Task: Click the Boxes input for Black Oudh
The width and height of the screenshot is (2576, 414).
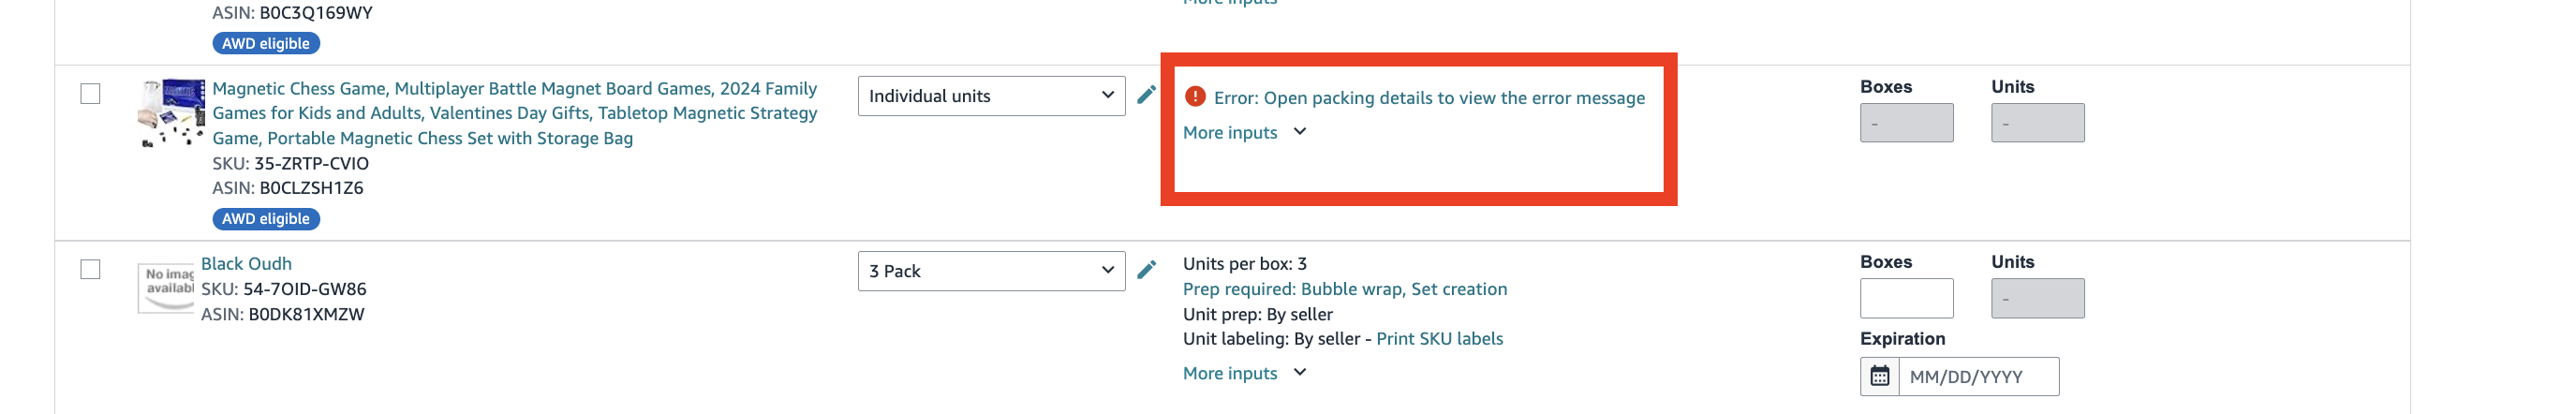Action: coord(1905,298)
